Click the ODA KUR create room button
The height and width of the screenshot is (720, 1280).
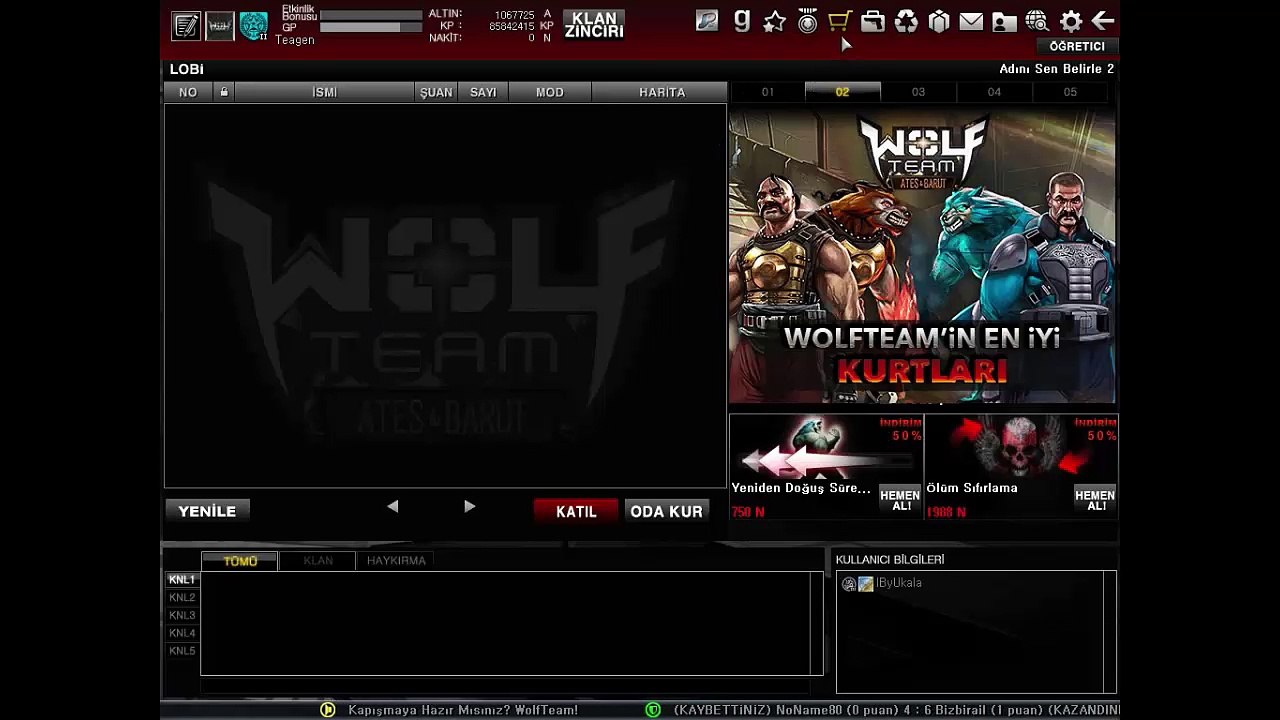pos(666,511)
